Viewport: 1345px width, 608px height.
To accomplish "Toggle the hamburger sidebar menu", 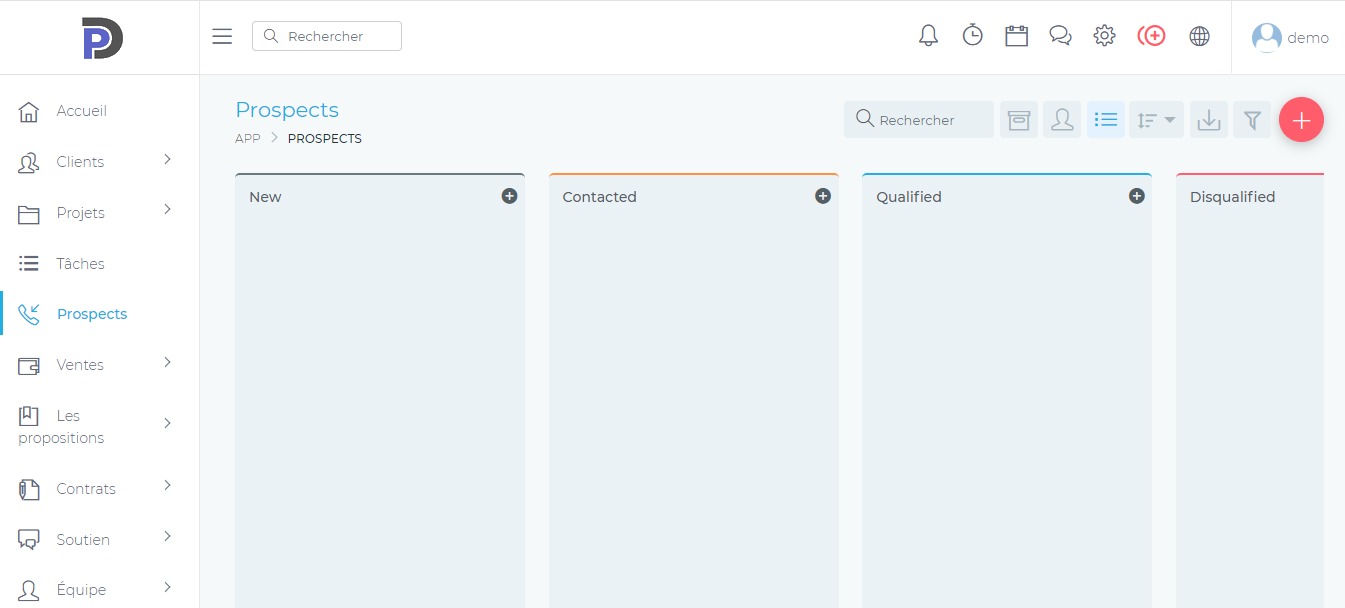I will pyautogui.click(x=222, y=36).
